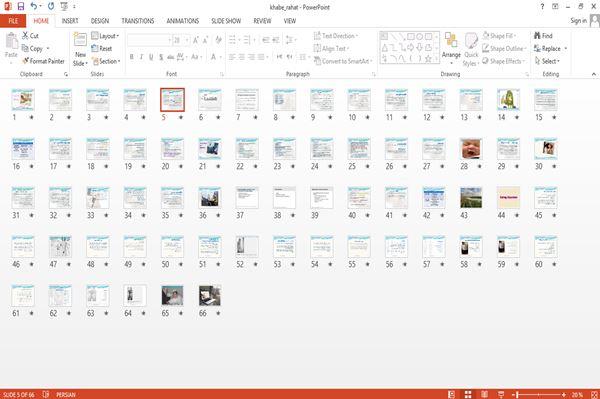
Task: Click Convert to SmartArt button
Action: coord(343,61)
